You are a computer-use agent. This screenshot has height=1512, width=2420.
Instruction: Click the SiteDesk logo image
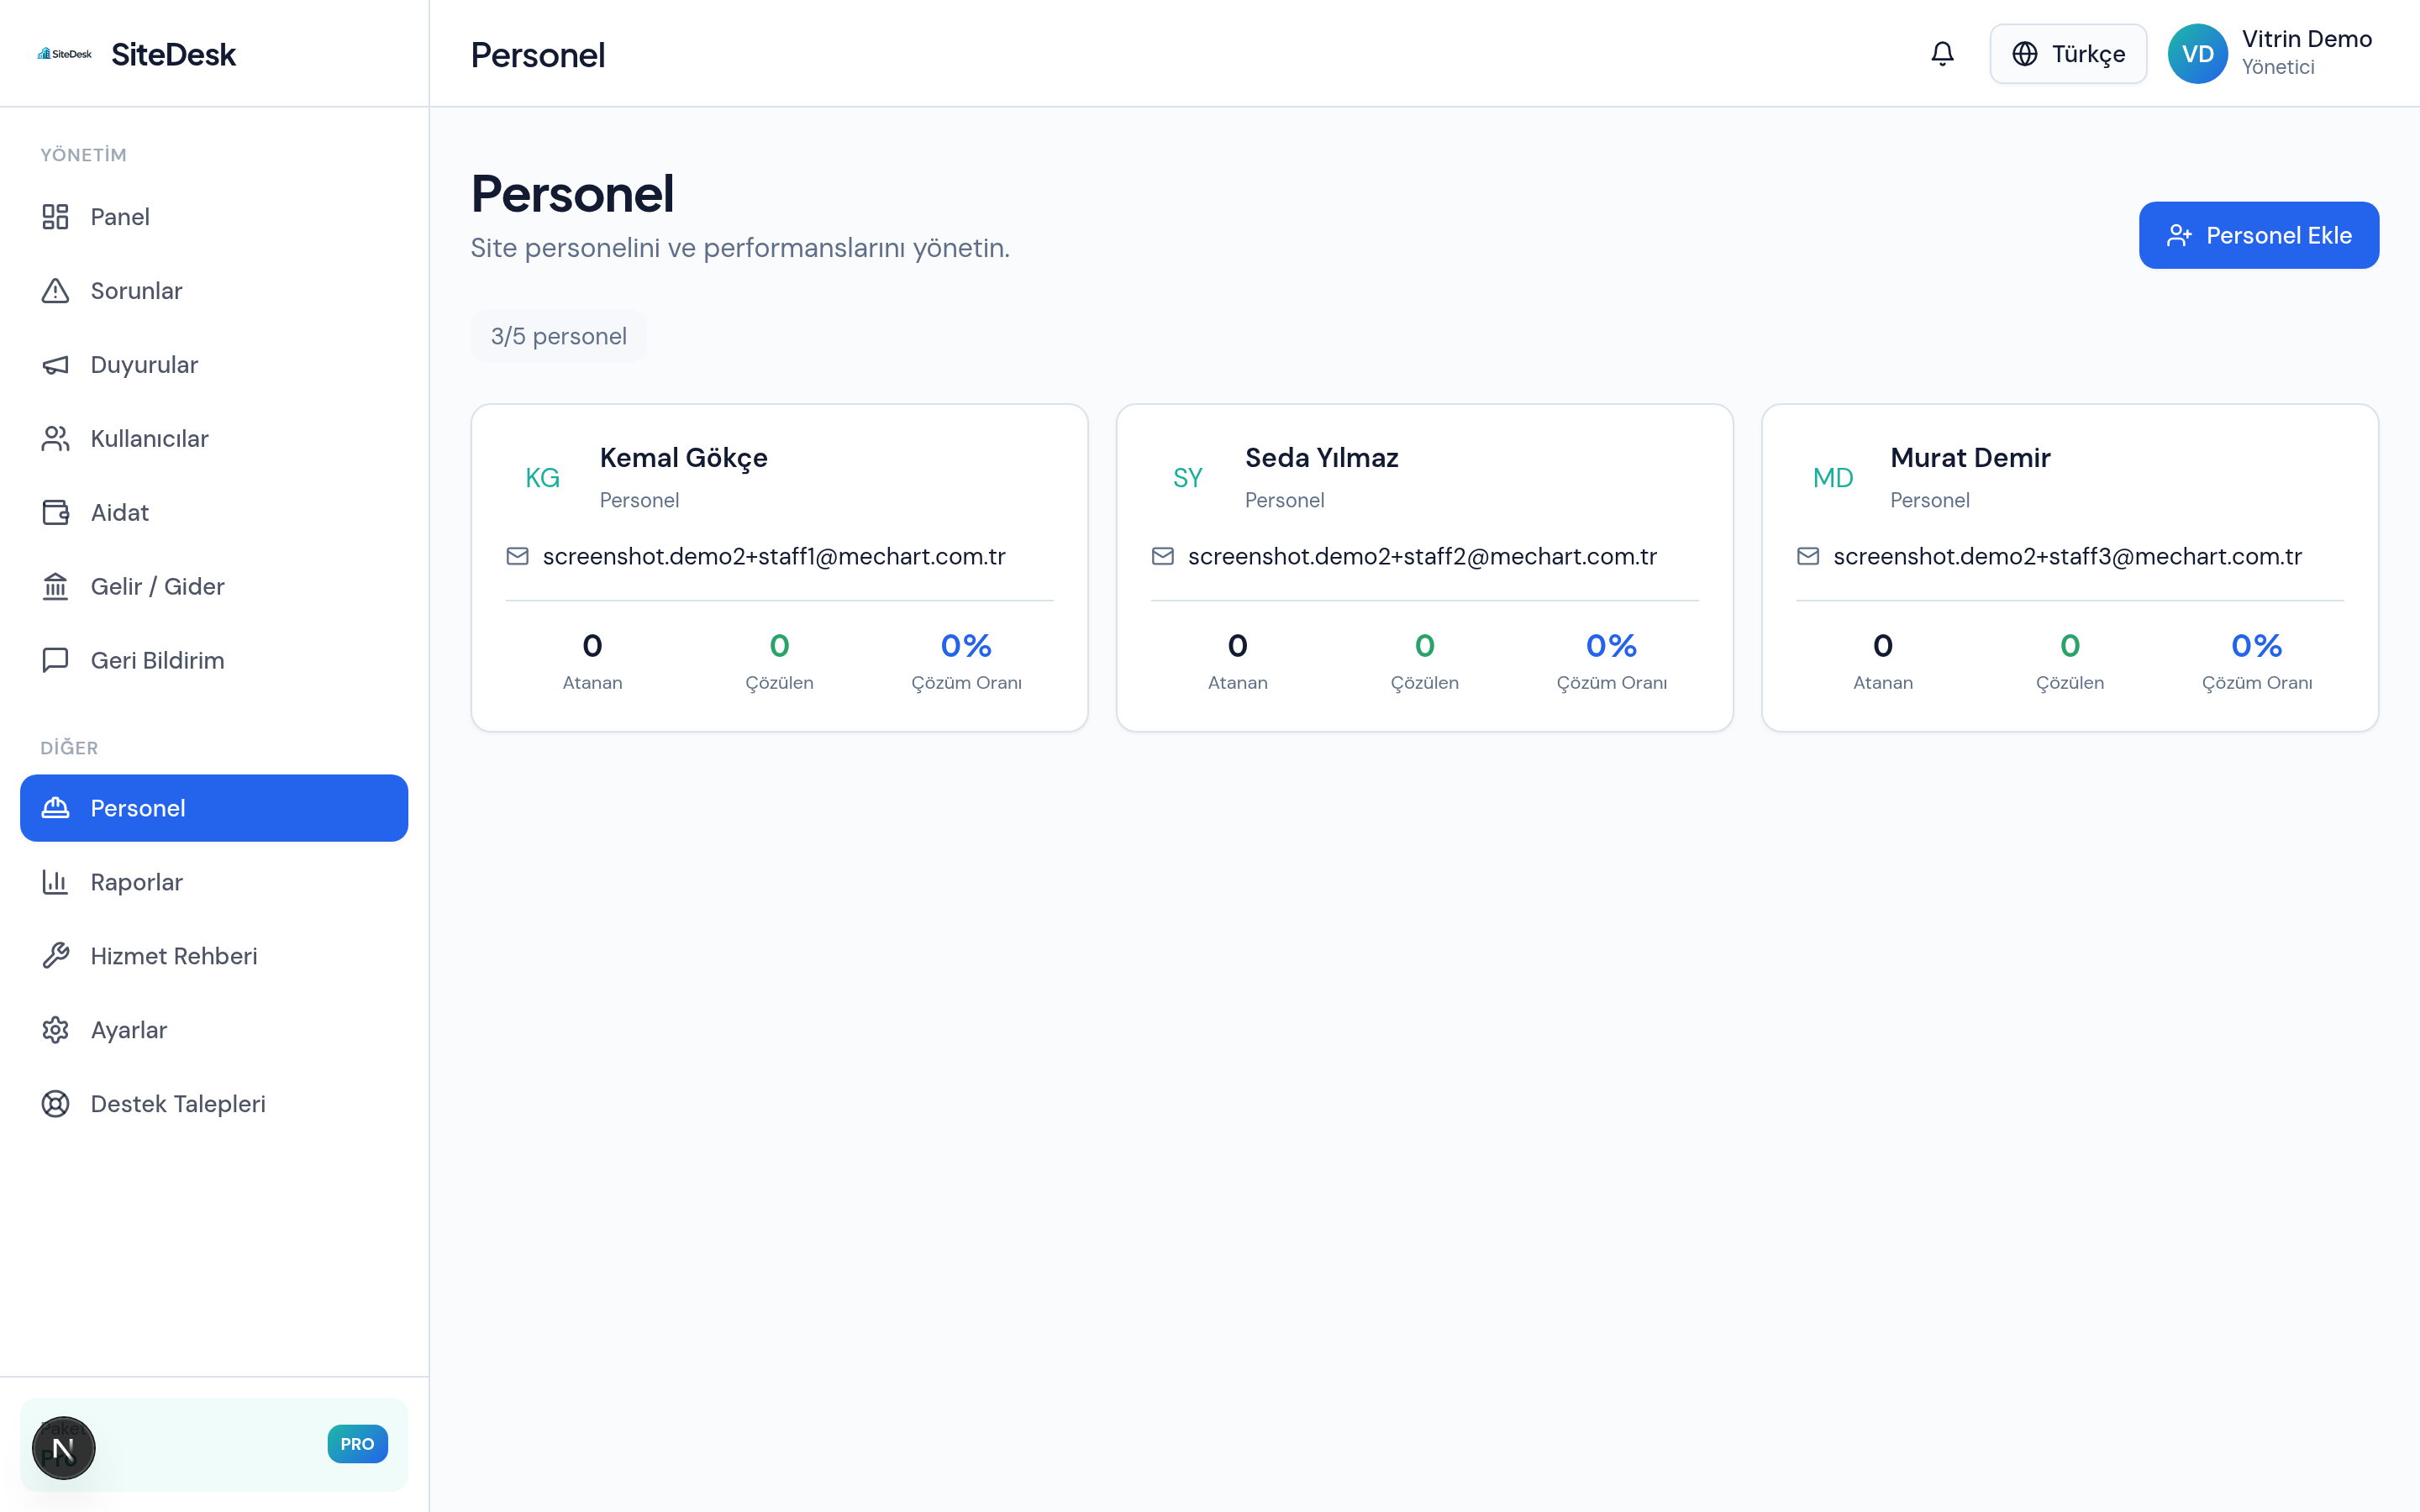click(x=65, y=54)
